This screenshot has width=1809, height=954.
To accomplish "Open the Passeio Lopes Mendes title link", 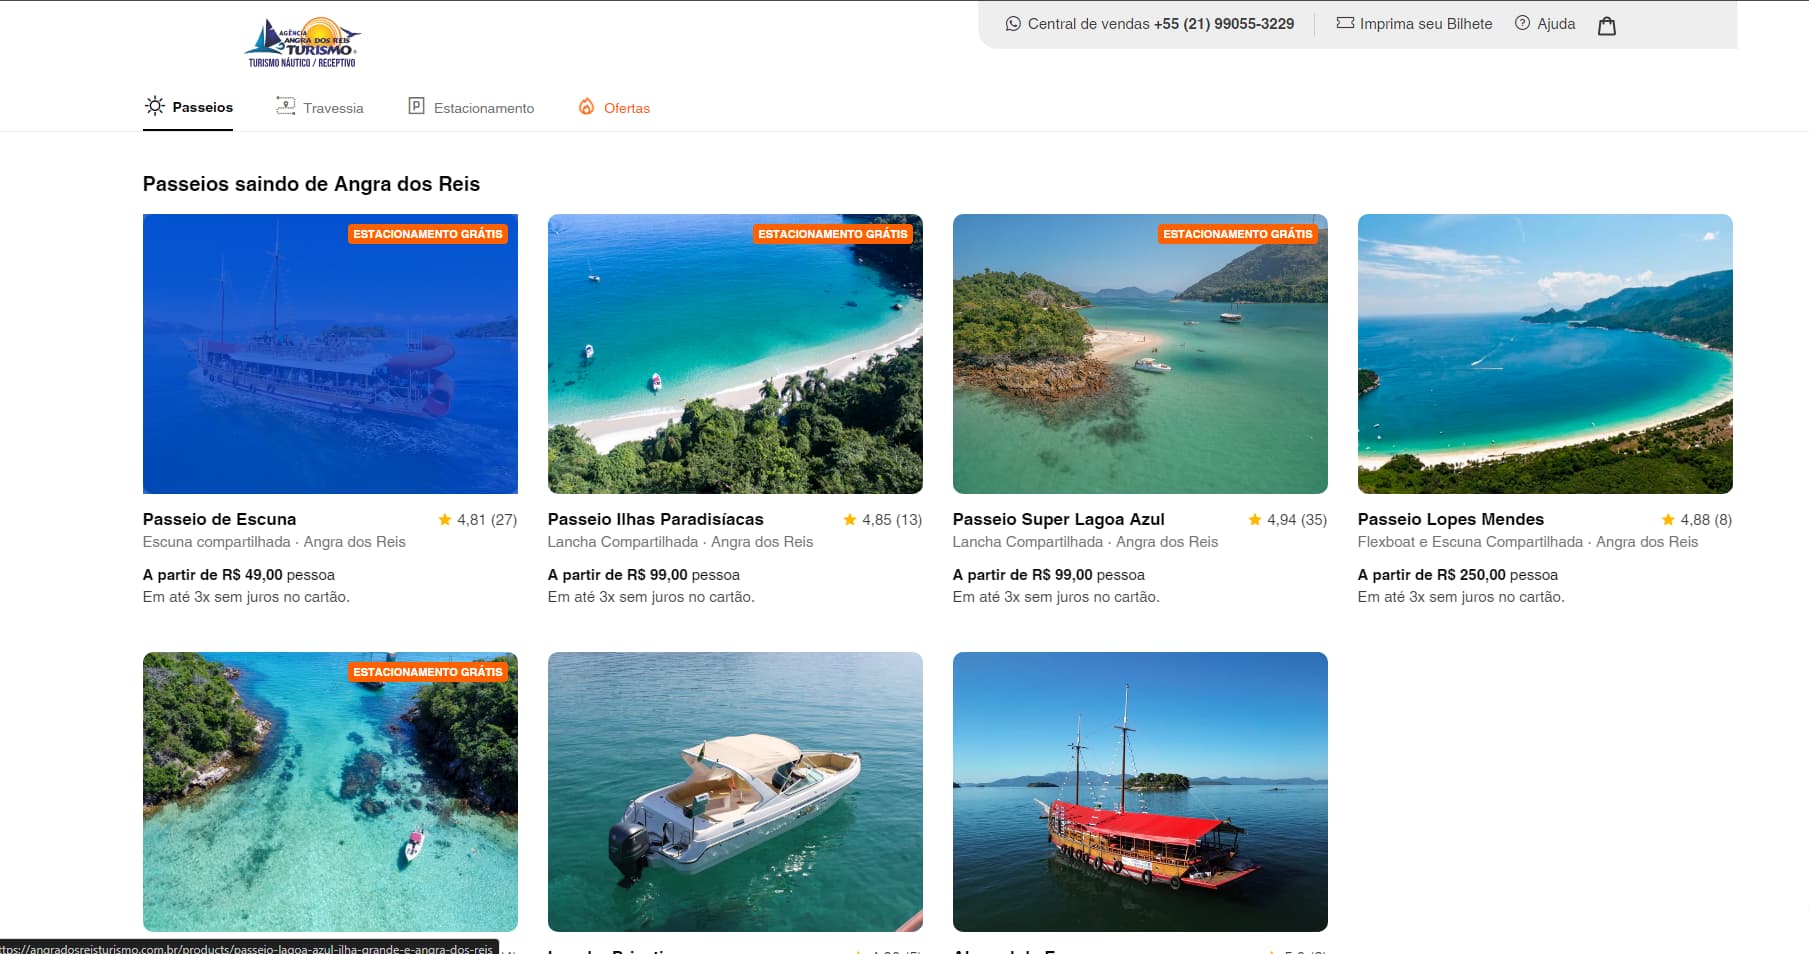I will pos(1450,519).
